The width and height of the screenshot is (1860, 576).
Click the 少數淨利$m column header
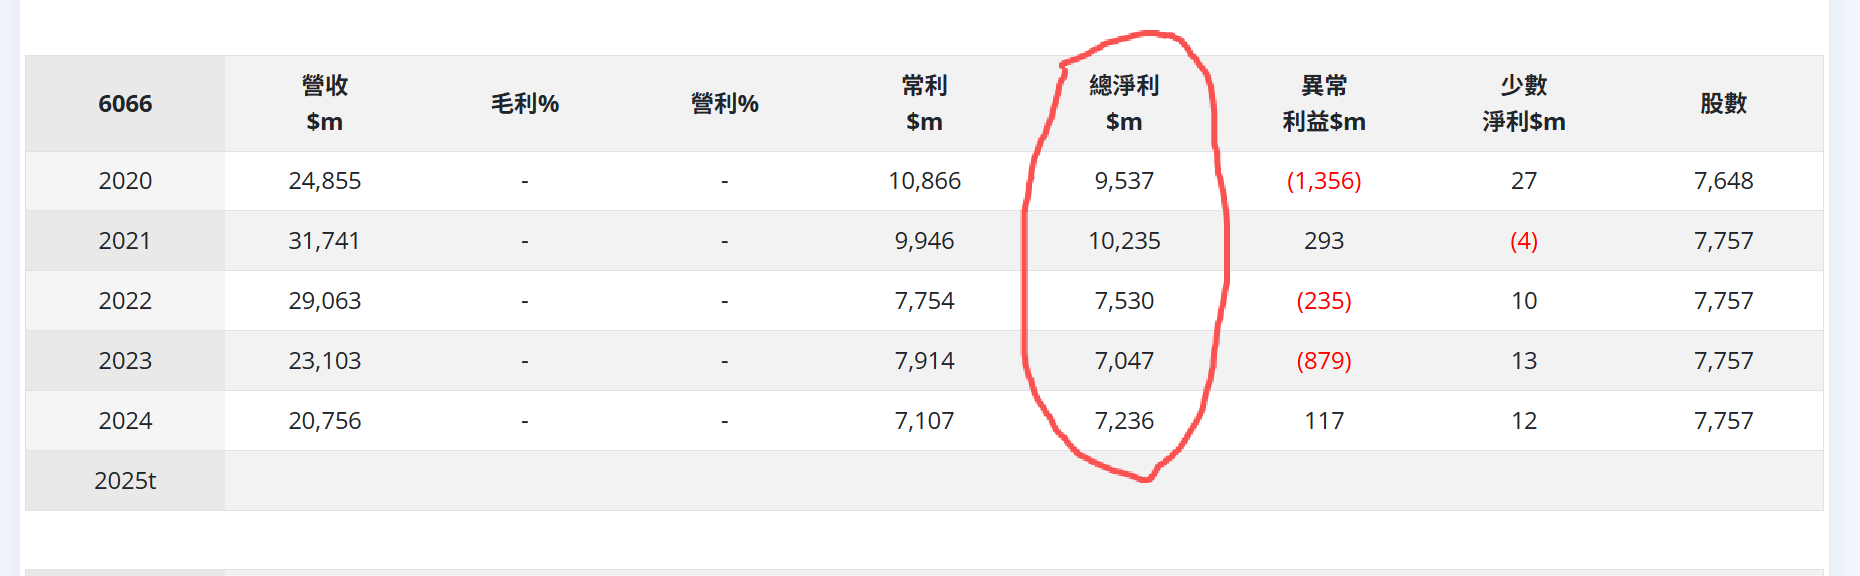(1523, 104)
